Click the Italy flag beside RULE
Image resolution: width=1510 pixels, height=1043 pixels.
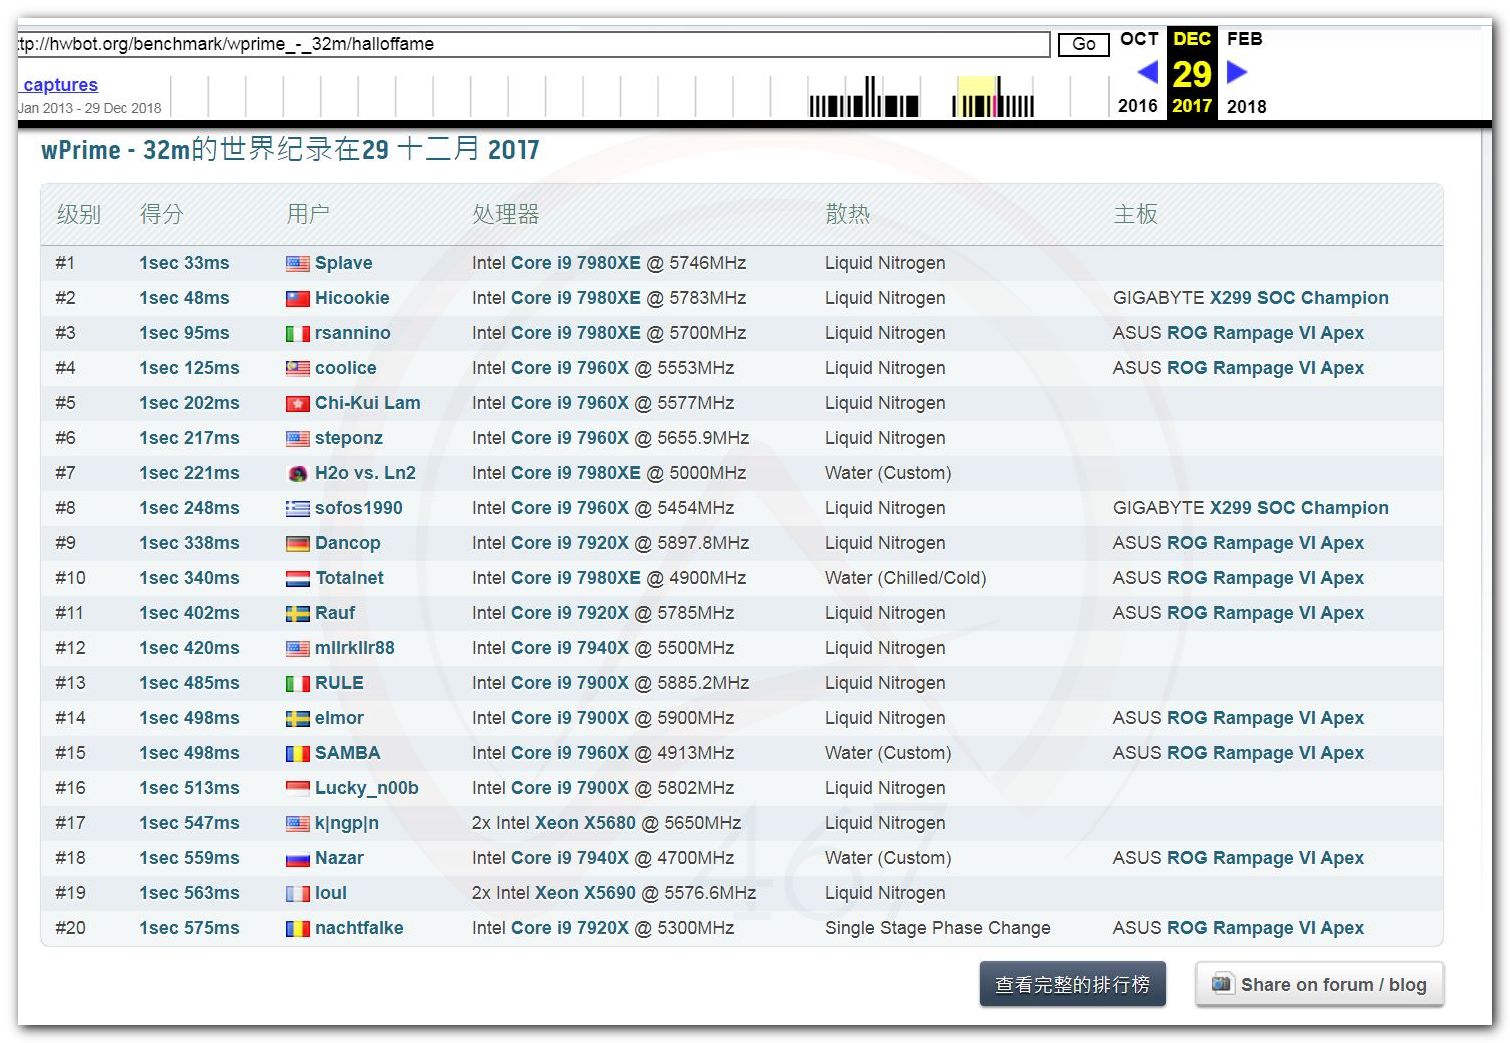click(x=297, y=684)
